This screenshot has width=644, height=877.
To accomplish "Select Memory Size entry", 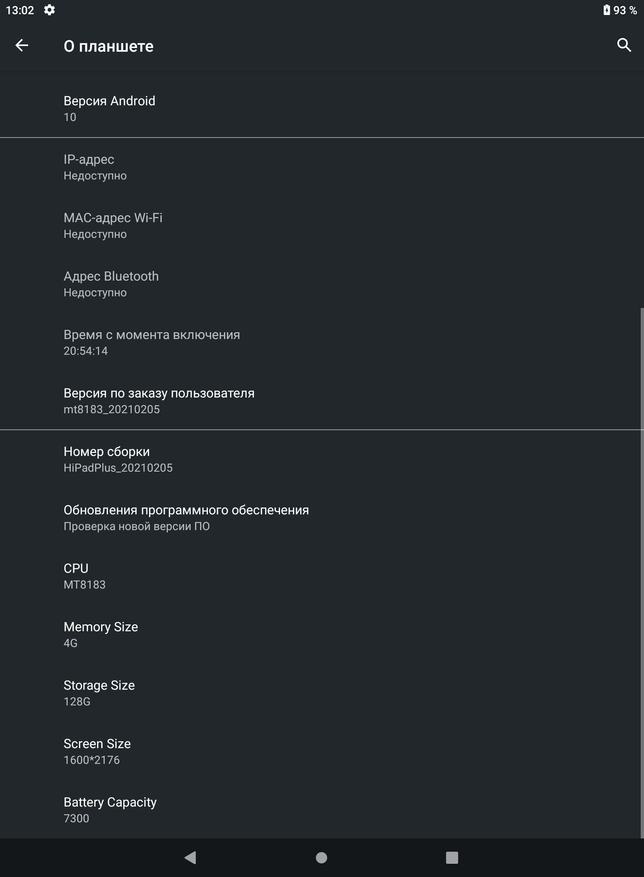I will point(322,634).
